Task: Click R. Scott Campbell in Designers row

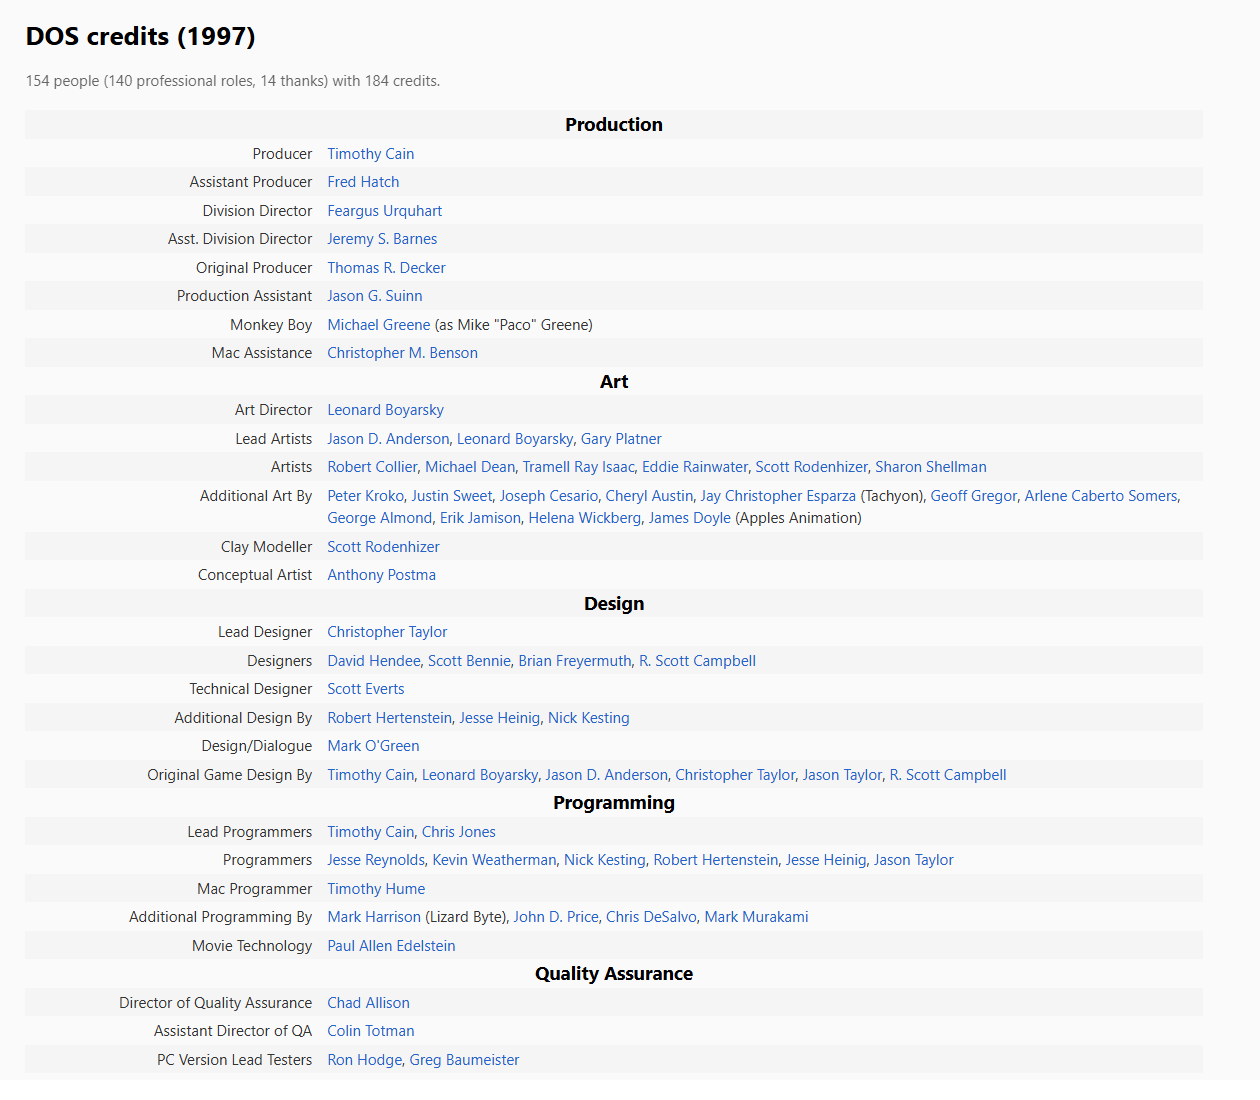Action: click(697, 661)
